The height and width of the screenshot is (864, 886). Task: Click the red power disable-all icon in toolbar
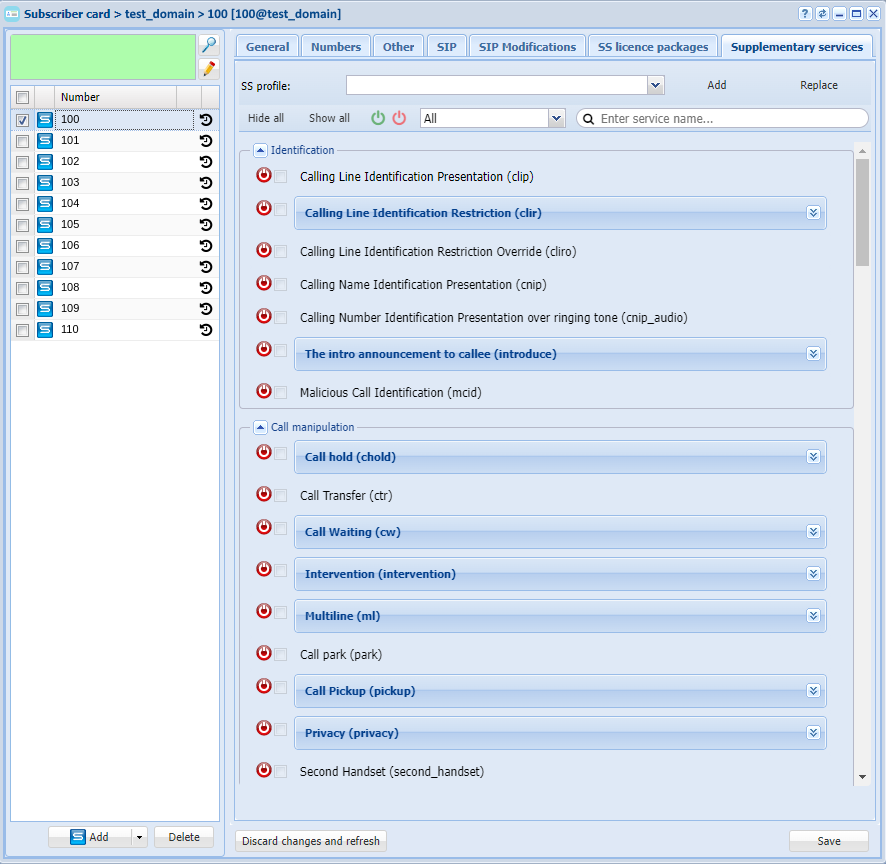pyautogui.click(x=399, y=118)
